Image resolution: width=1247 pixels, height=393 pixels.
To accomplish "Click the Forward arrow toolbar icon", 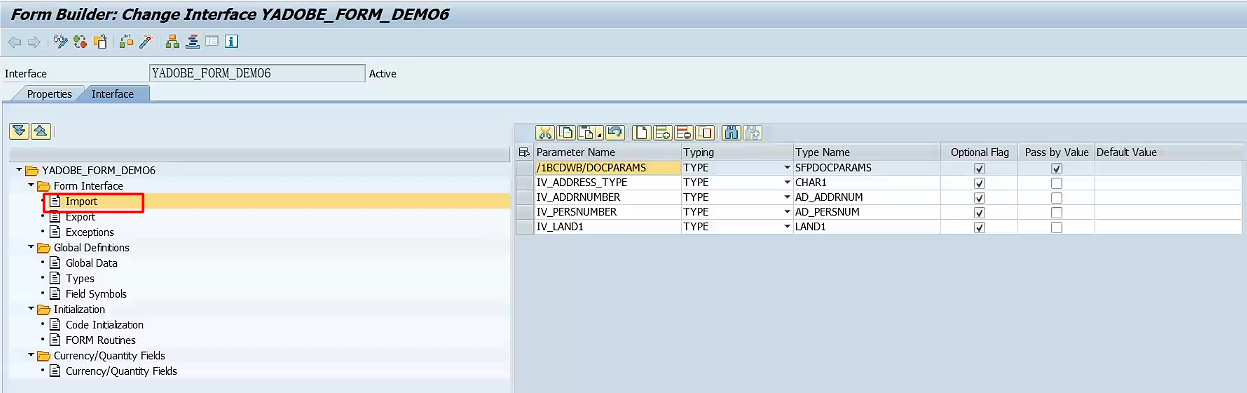I will (x=34, y=42).
